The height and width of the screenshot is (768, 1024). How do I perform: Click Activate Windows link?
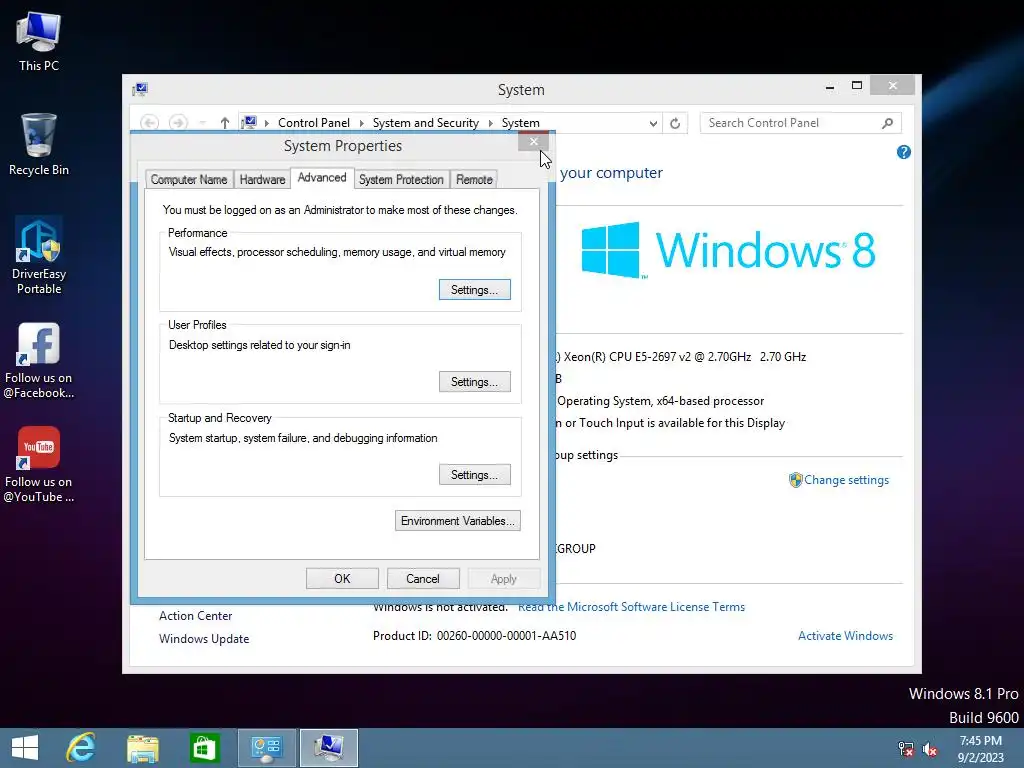(x=845, y=635)
